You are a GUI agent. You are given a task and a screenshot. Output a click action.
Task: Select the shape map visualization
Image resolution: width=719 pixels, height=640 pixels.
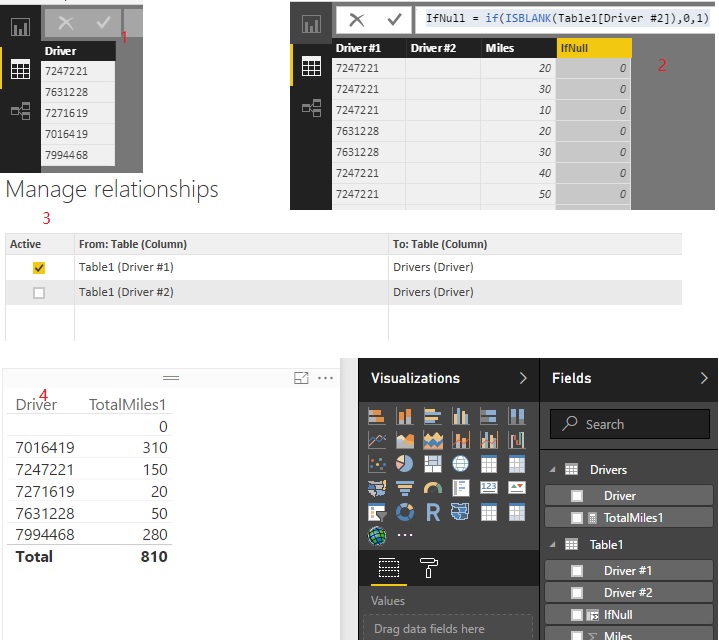tap(460, 512)
